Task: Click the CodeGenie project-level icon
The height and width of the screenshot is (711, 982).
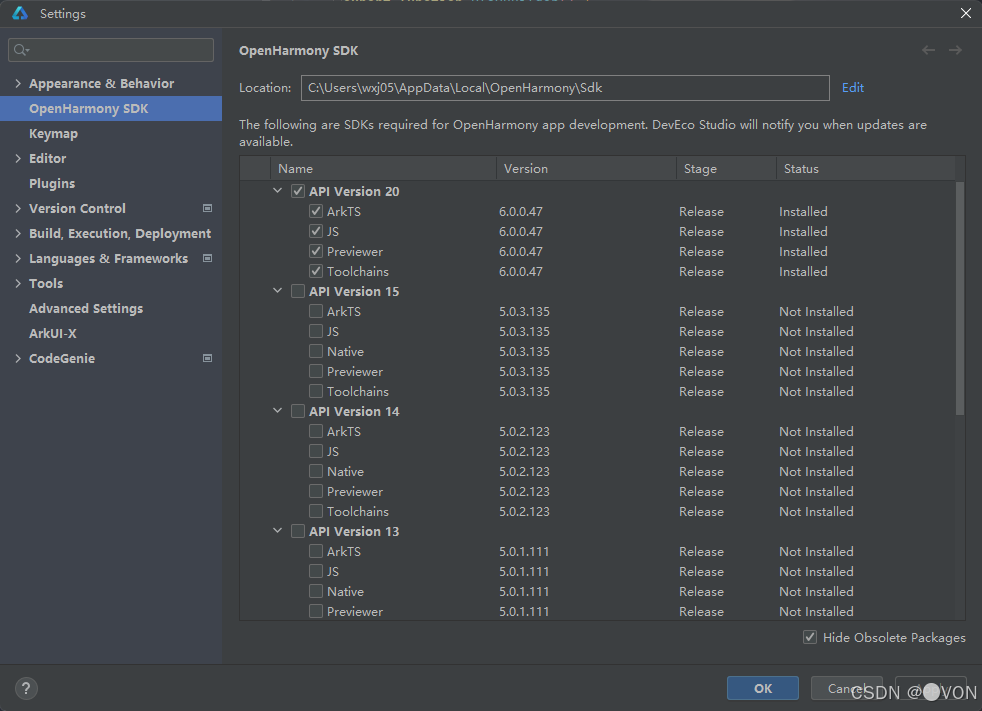Action: [x=207, y=358]
